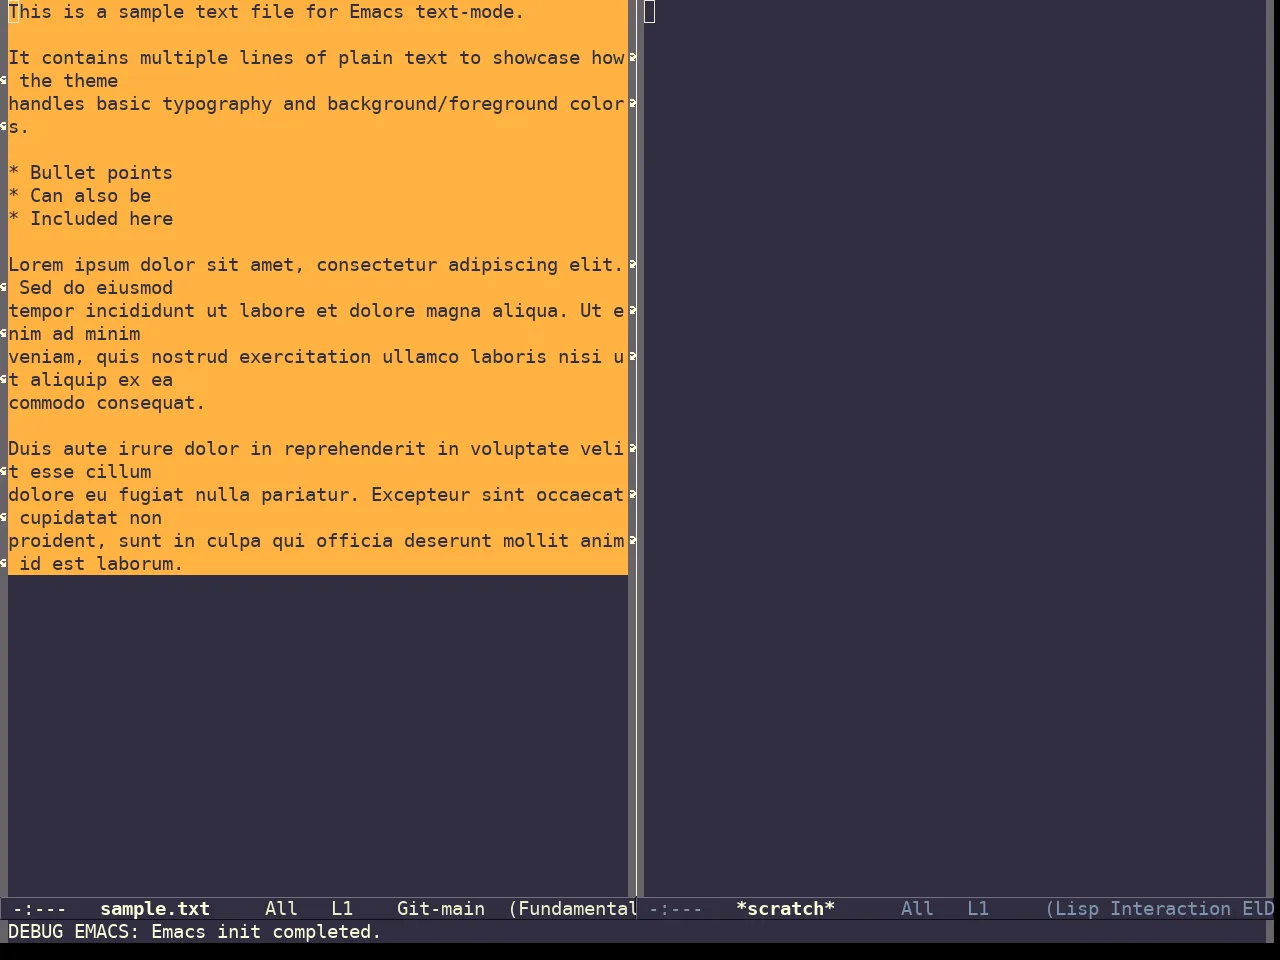Click 'L1' line number in sample.txt mode line
Image resolution: width=1280 pixels, height=960 pixels.
tap(342, 909)
